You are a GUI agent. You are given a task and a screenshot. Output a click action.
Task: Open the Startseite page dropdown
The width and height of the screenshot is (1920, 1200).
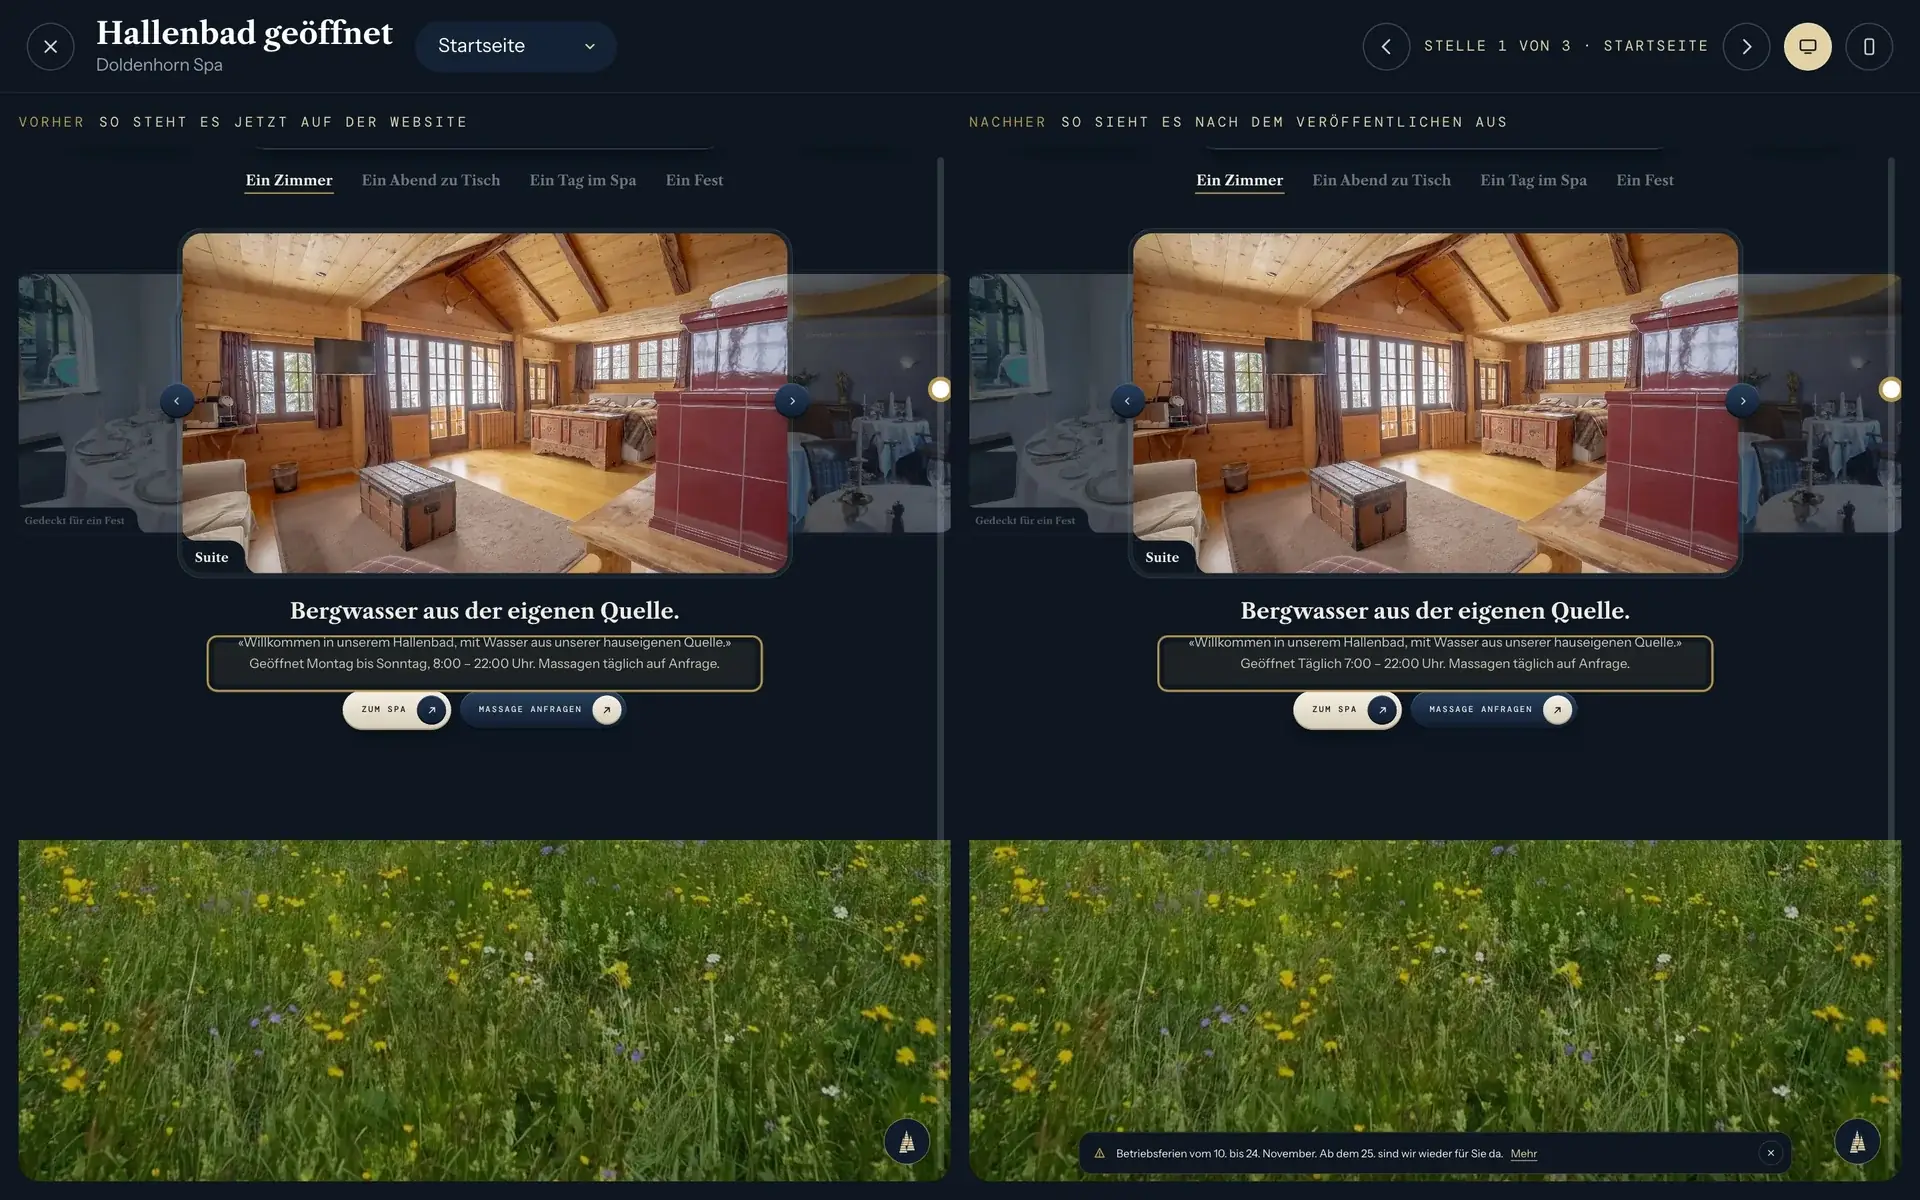coord(516,46)
